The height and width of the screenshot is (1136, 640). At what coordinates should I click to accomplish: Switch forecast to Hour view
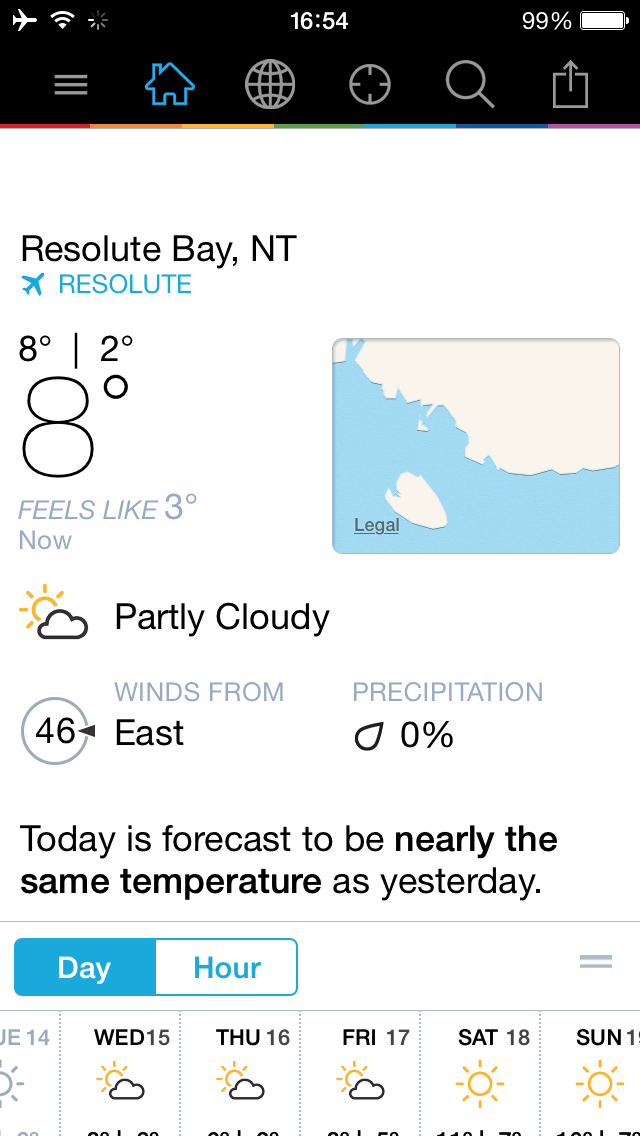coord(227,967)
